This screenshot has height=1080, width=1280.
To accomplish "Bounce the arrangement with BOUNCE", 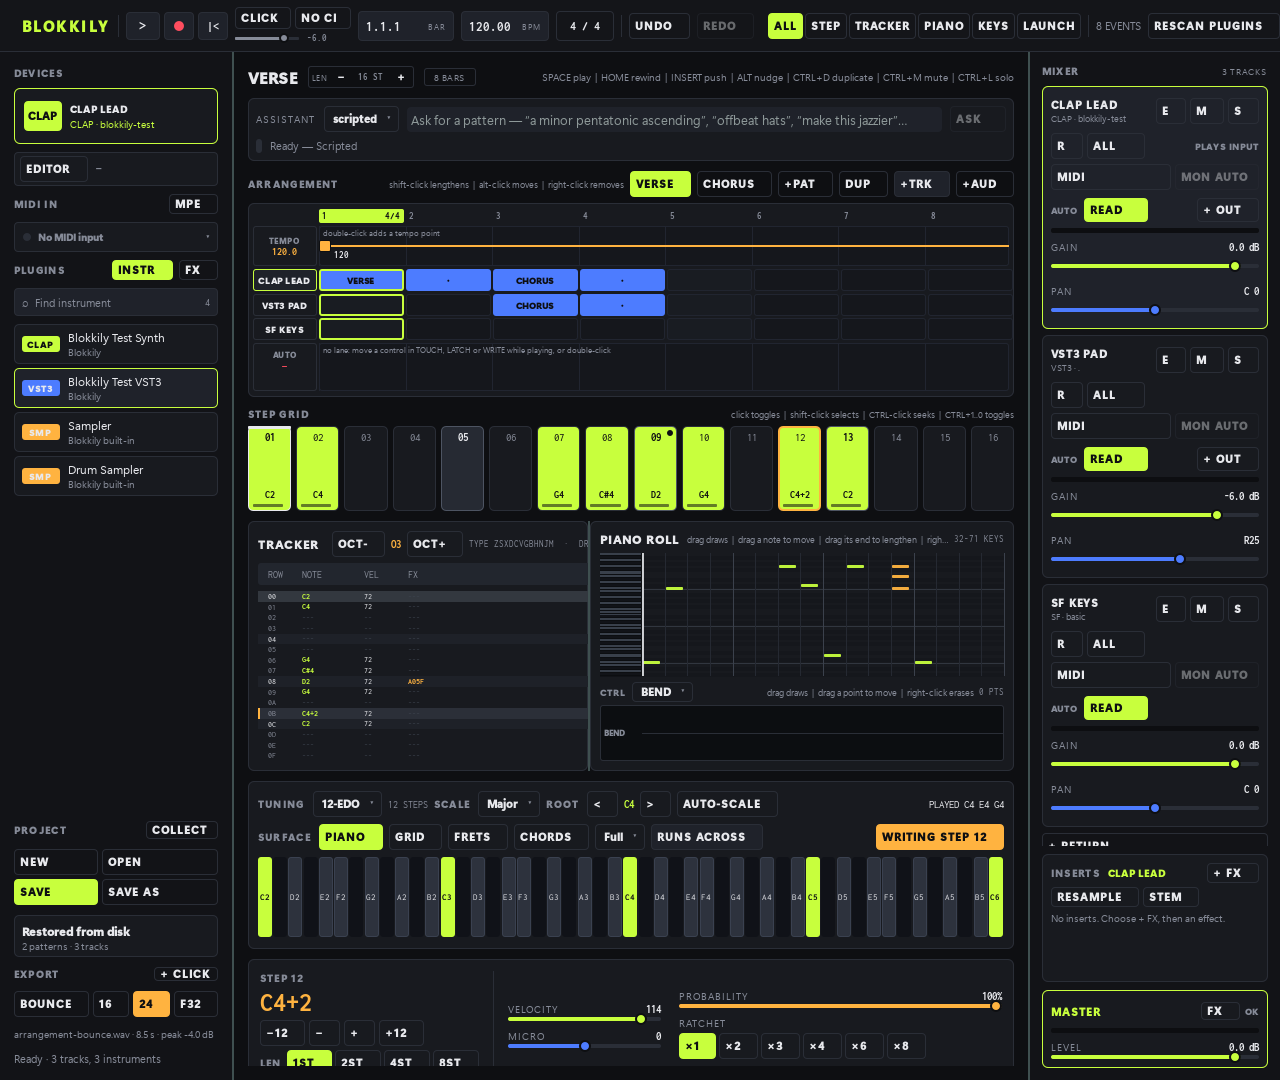I will click(51, 1004).
